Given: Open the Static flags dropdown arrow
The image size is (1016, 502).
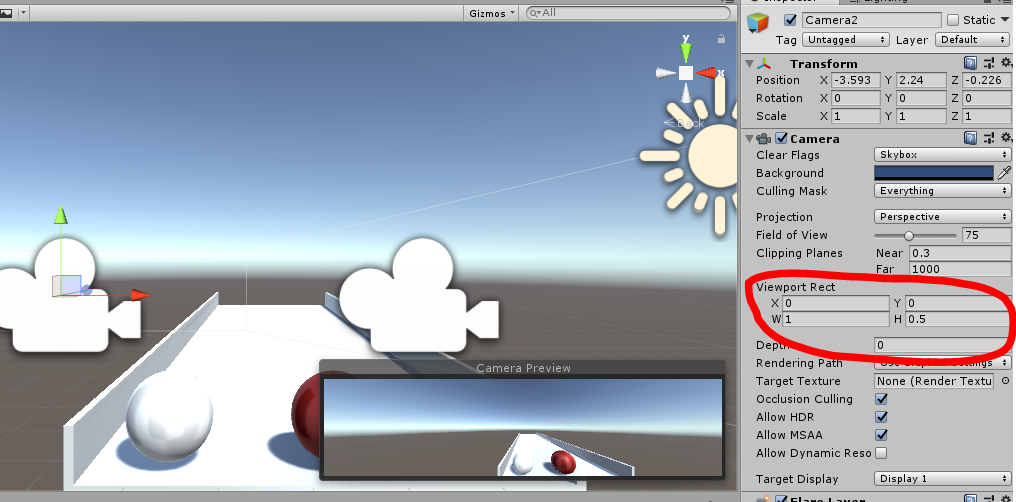Looking at the screenshot, I should coord(1005,20).
